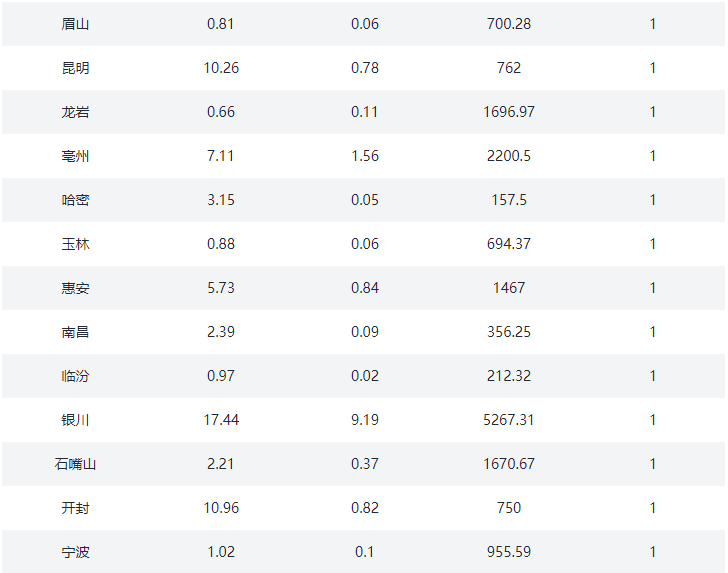This screenshot has width=728, height=573.
Task: Select the 银川 city name
Action: pos(75,420)
